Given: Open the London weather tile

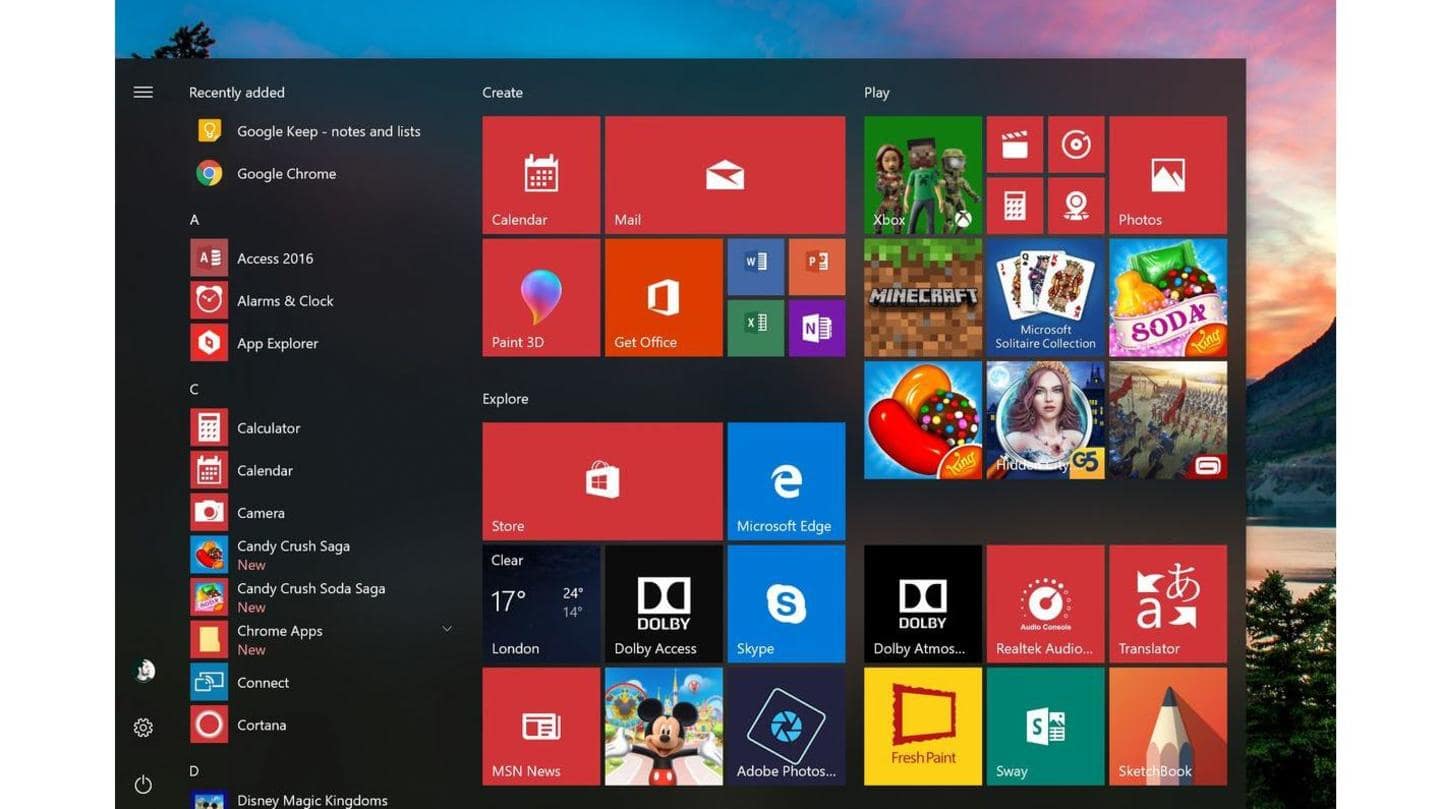Looking at the screenshot, I should click(x=541, y=604).
